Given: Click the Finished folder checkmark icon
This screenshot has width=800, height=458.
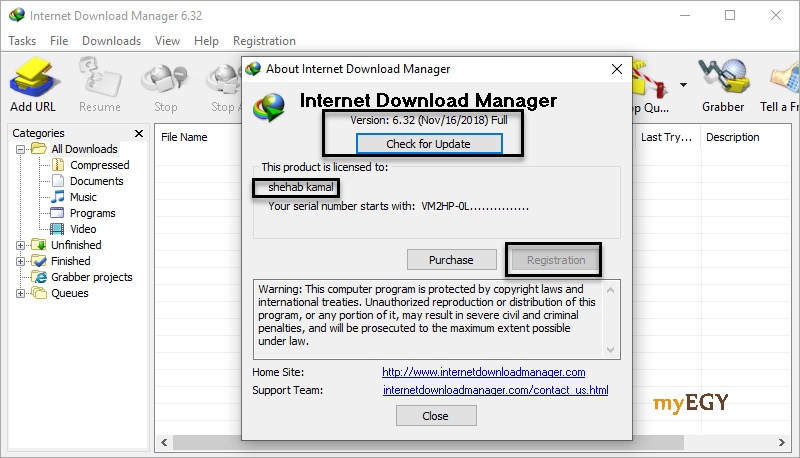Looking at the screenshot, I should (39, 261).
